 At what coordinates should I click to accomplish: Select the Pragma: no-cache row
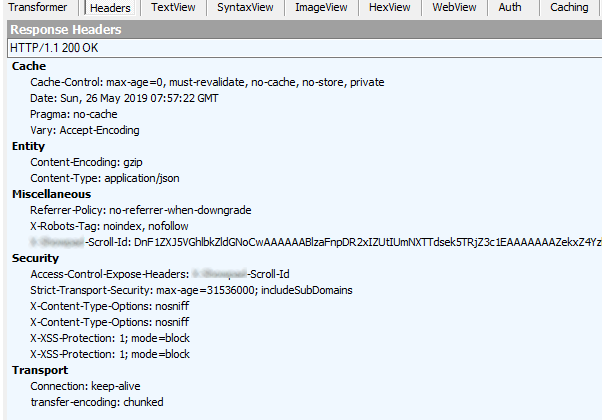click(74, 114)
